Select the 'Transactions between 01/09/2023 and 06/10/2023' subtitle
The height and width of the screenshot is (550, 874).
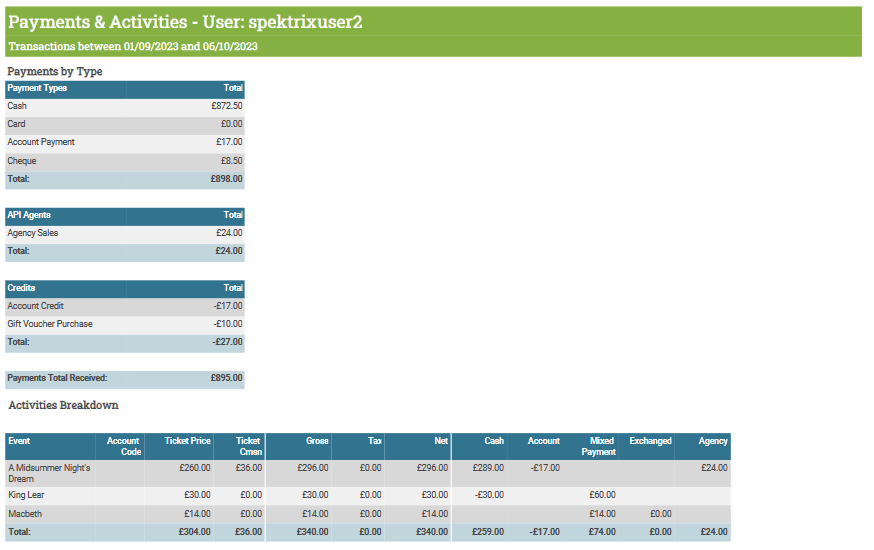[133, 46]
